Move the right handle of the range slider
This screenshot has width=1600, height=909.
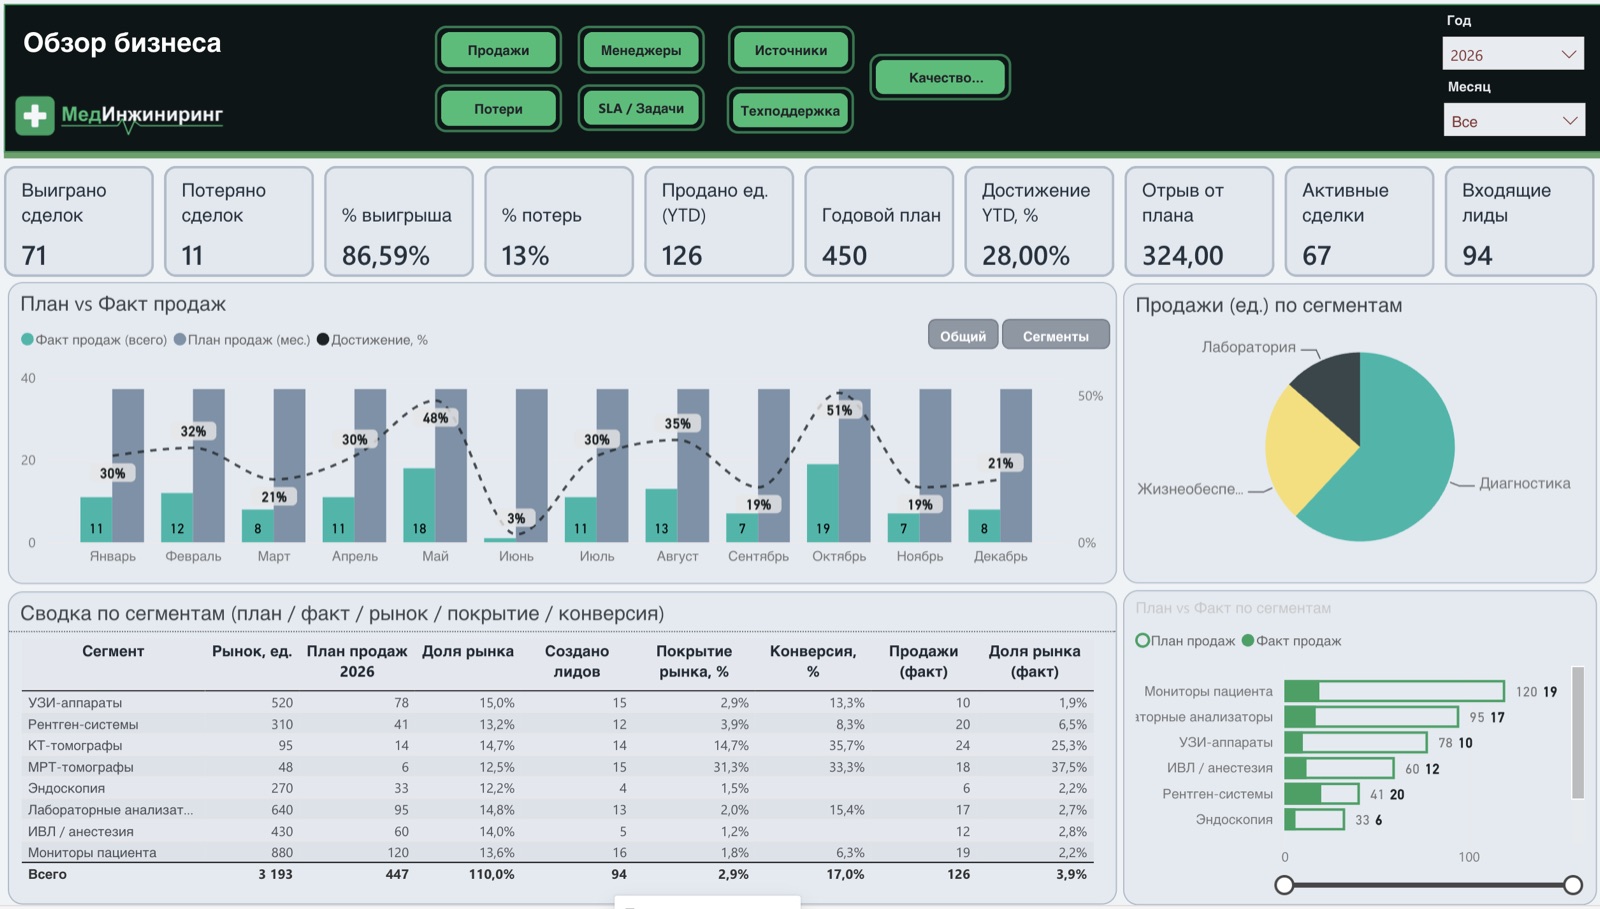(x=1573, y=885)
